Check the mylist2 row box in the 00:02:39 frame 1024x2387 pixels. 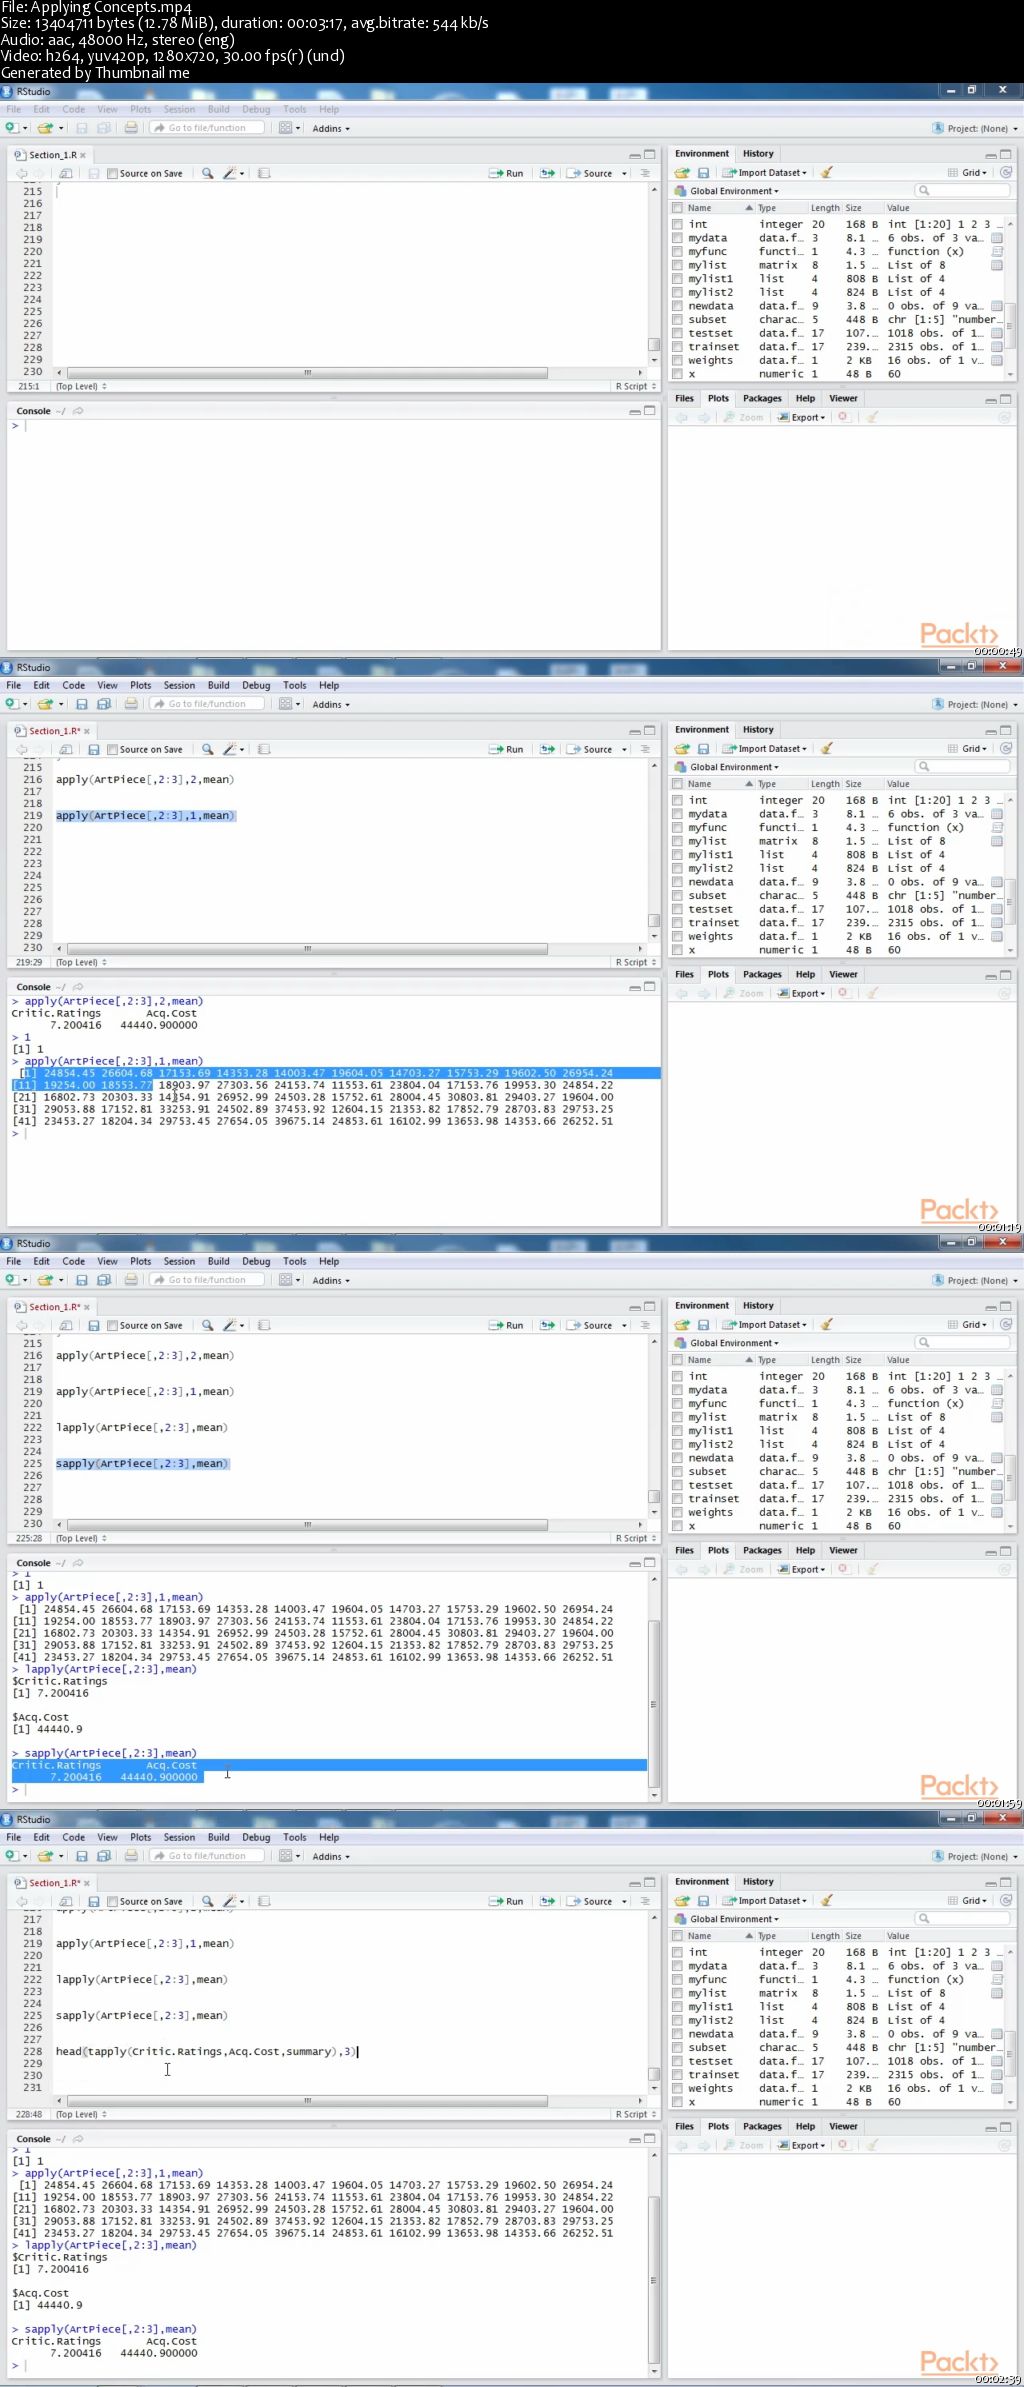tap(678, 2020)
